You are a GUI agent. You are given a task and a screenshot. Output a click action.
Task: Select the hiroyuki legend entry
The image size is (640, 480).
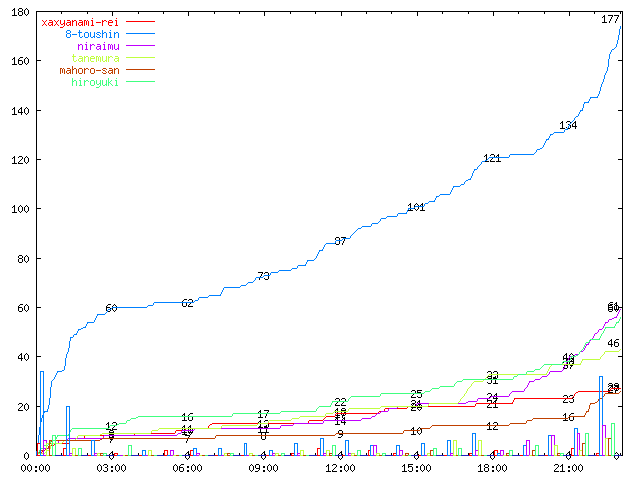(x=95, y=82)
